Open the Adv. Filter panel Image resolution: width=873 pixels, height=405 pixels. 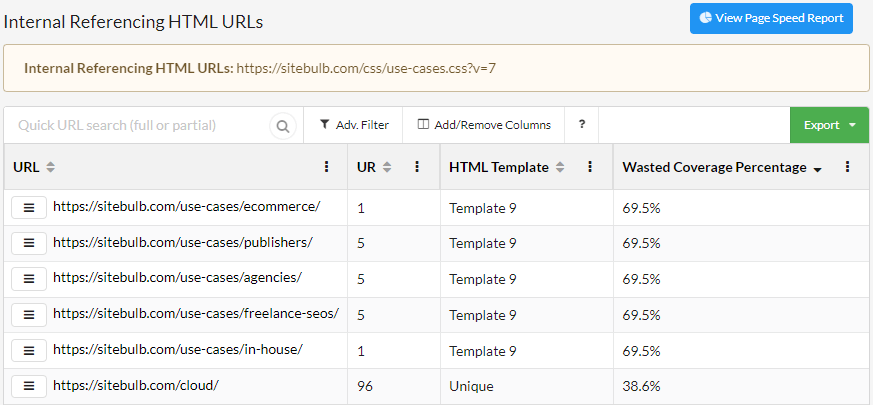point(354,125)
